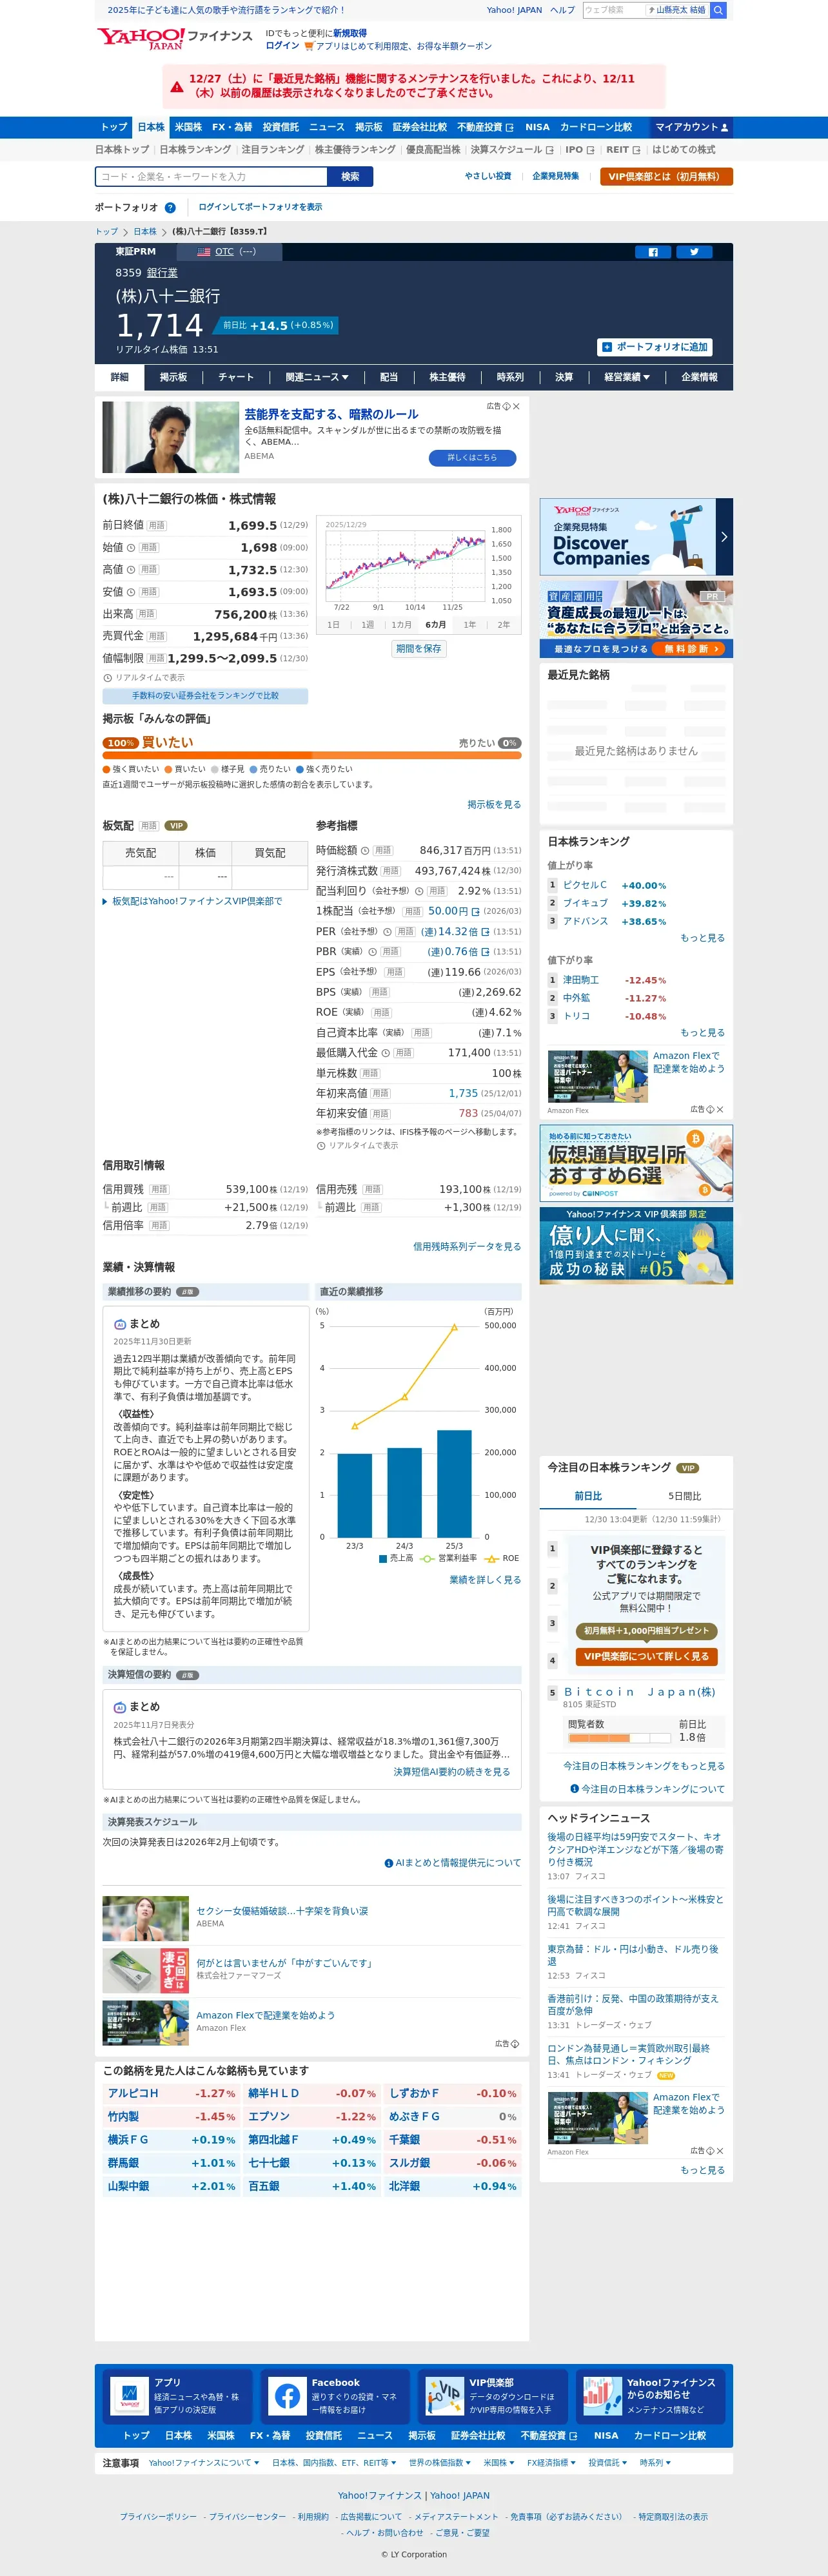Focus the コード・企業名 search input

[211, 176]
